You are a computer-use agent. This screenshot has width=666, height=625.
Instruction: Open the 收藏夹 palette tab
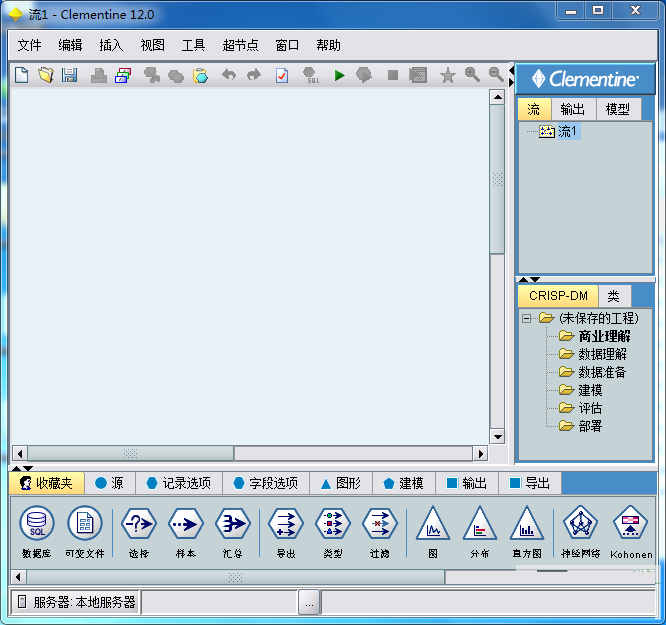(46, 483)
